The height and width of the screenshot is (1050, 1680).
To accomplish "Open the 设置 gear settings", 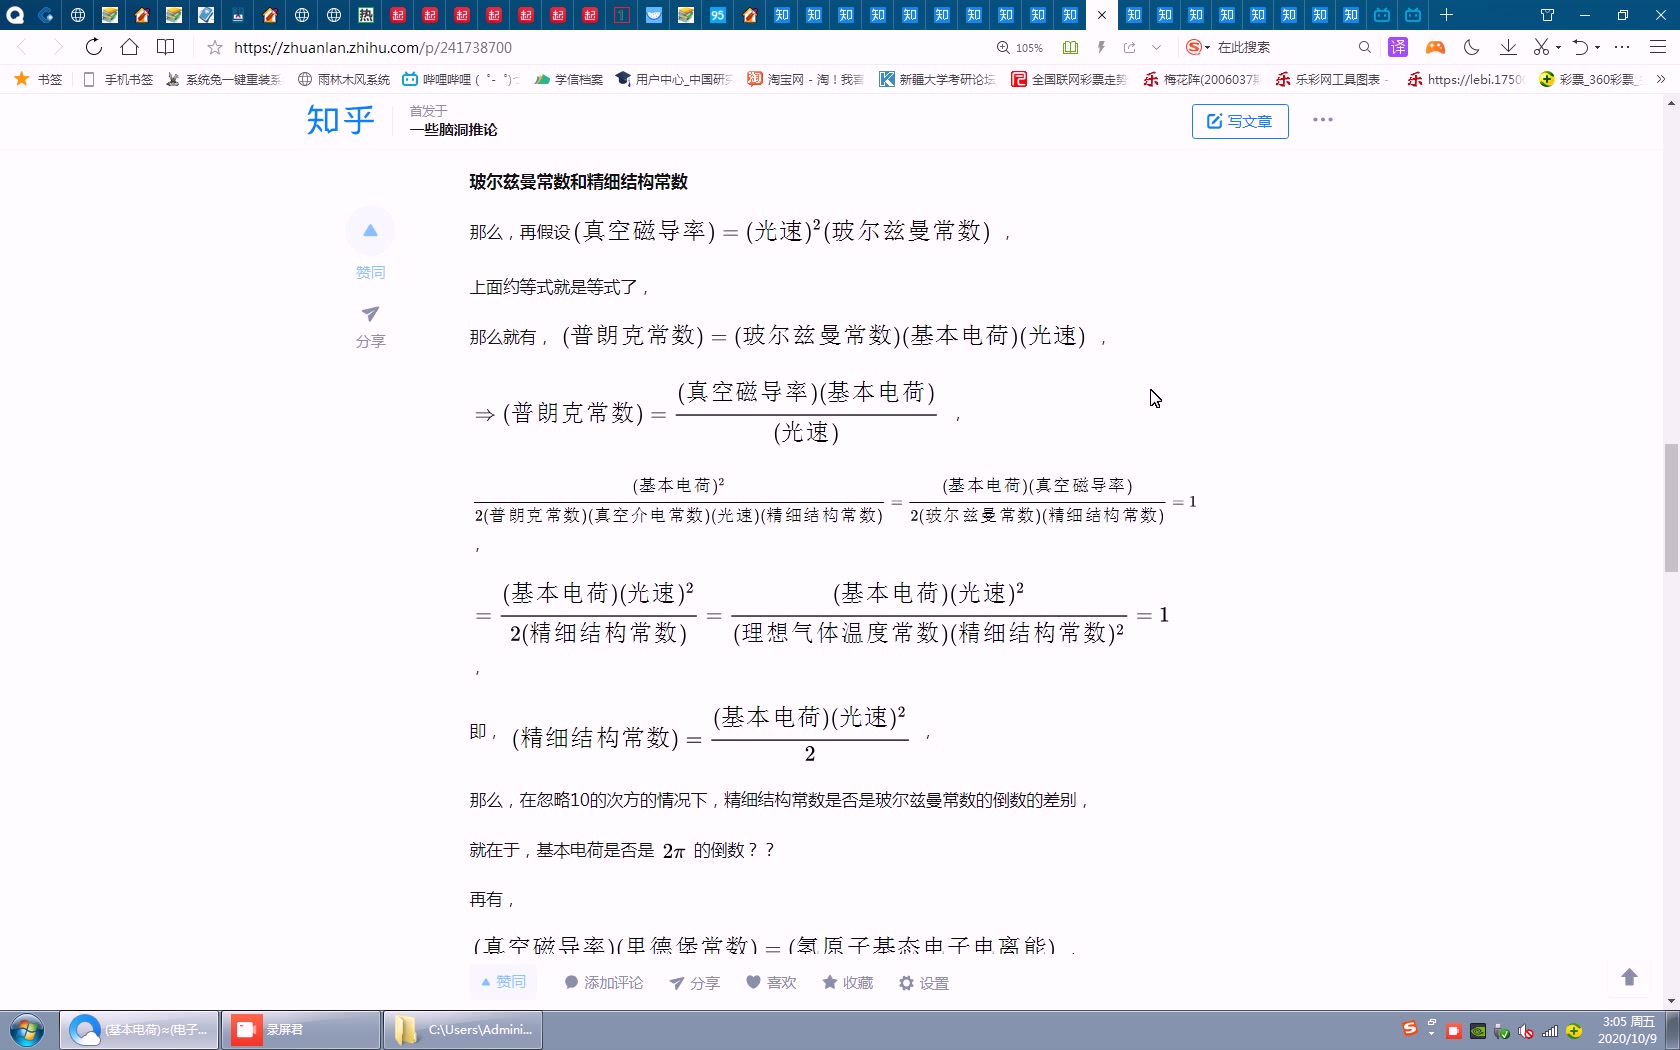I will 923,983.
